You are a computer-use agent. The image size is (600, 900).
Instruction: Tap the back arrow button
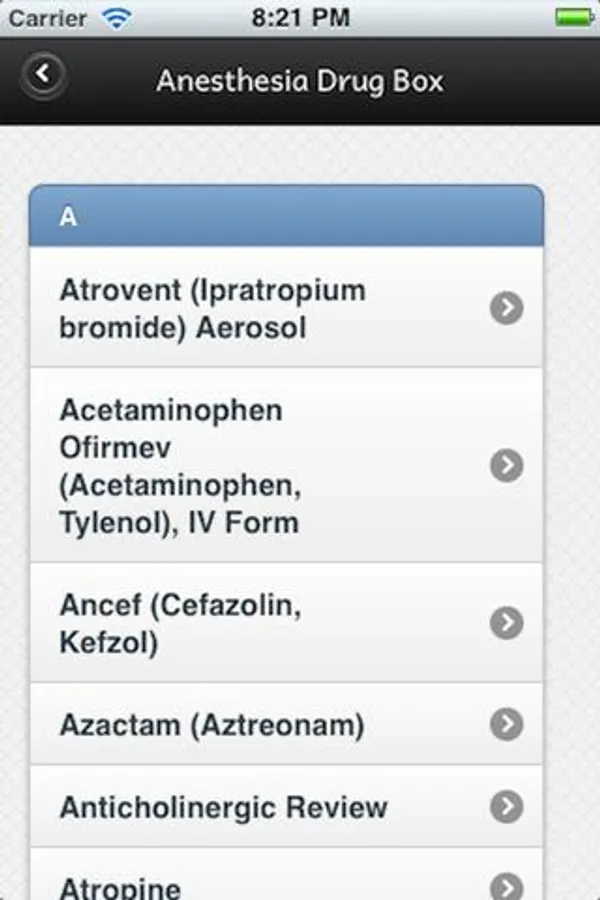click(43, 74)
